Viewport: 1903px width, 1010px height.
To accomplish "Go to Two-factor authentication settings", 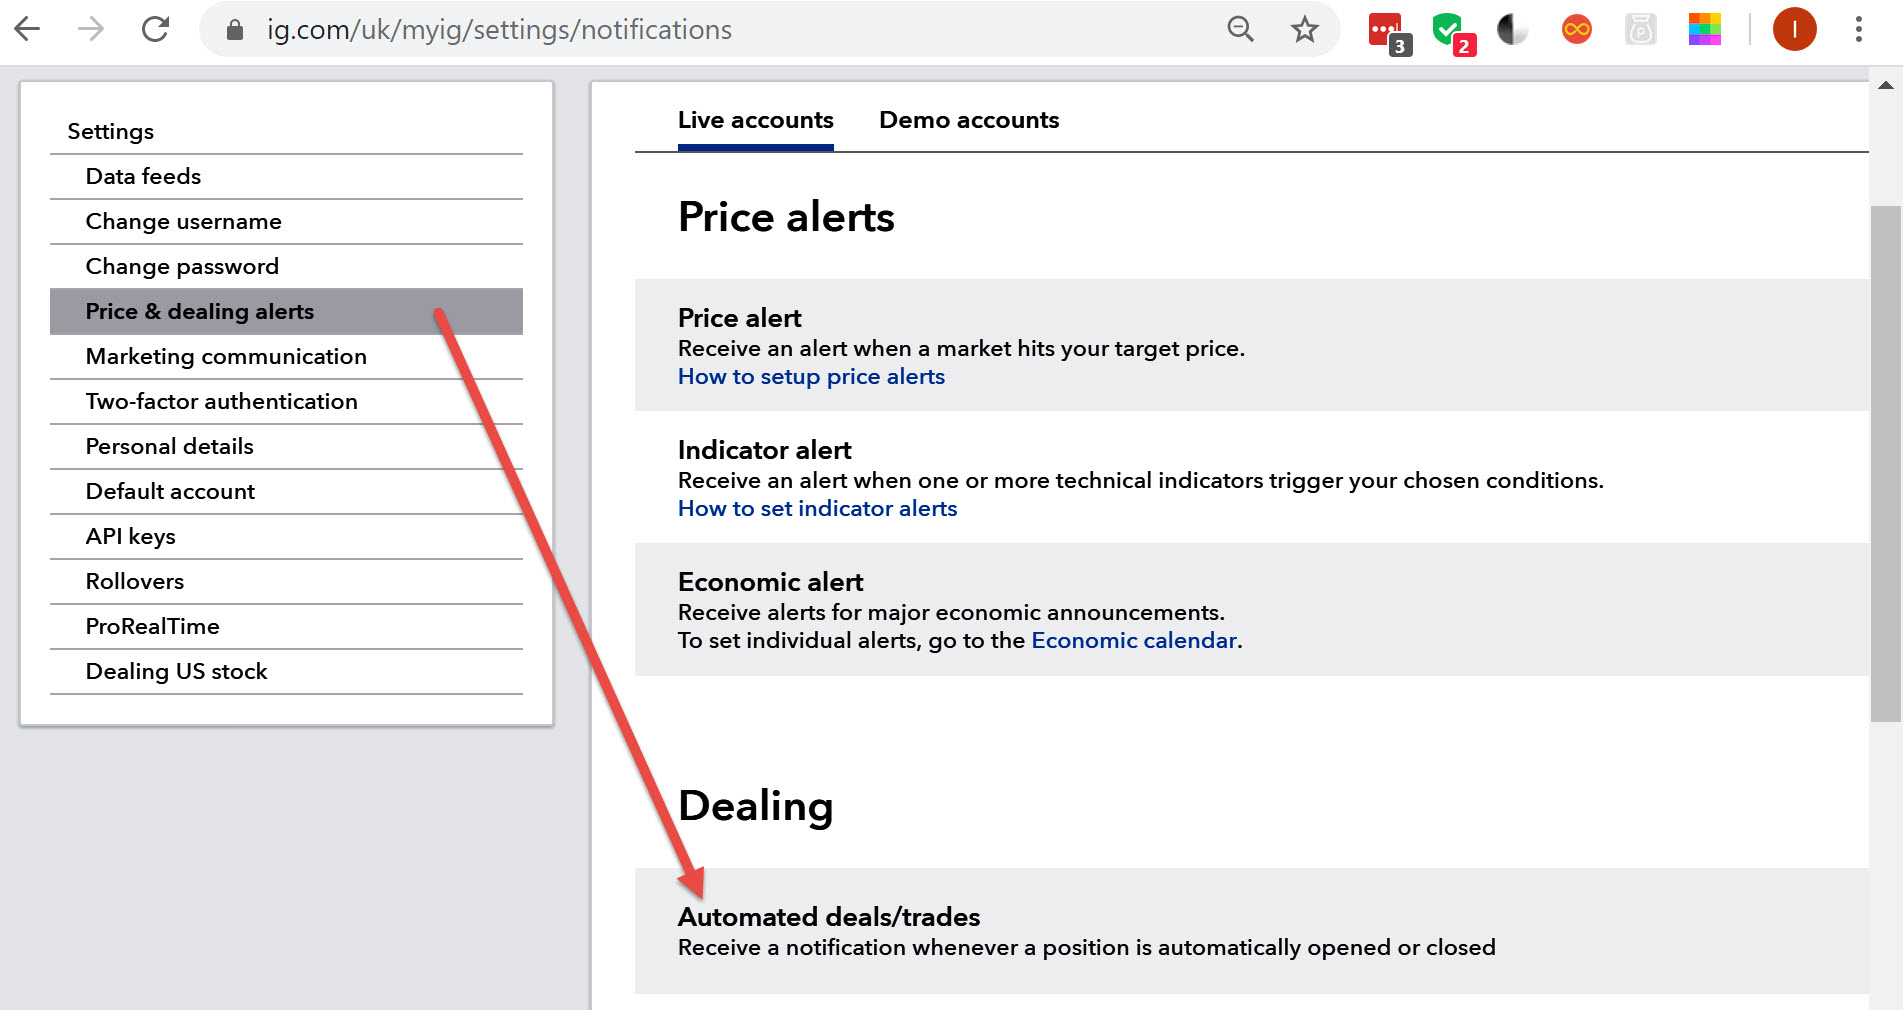I will (x=221, y=402).
